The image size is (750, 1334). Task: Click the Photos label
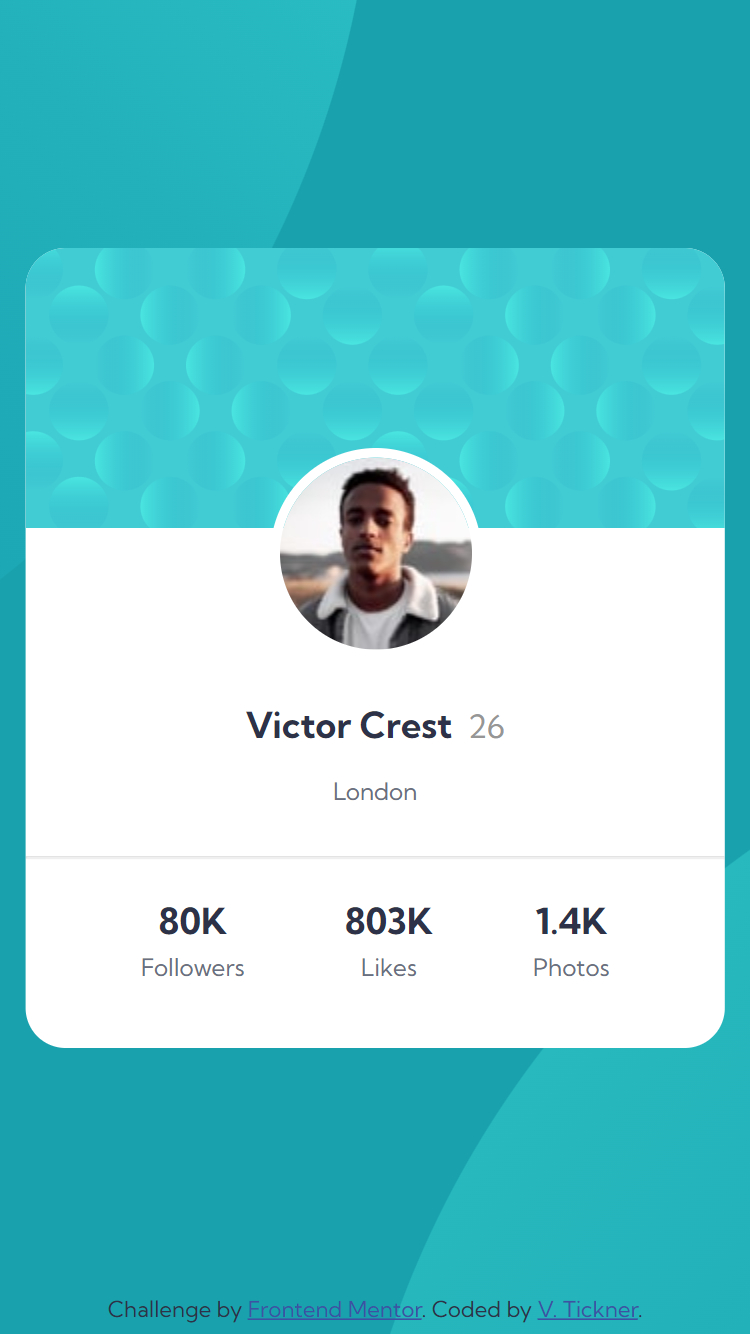pos(571,968)
